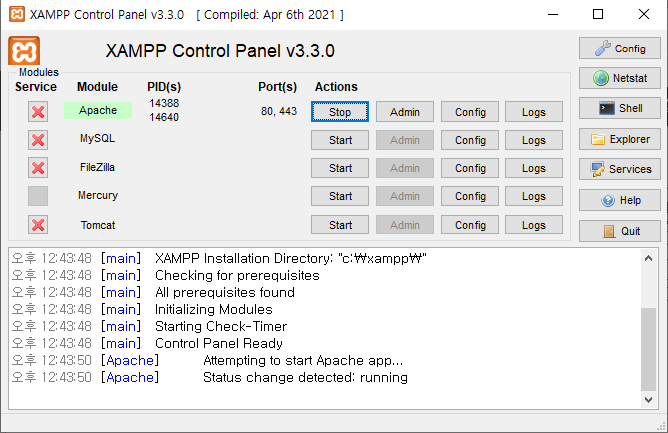
Task: Open the Apache Logs menu
Action: 534,112
